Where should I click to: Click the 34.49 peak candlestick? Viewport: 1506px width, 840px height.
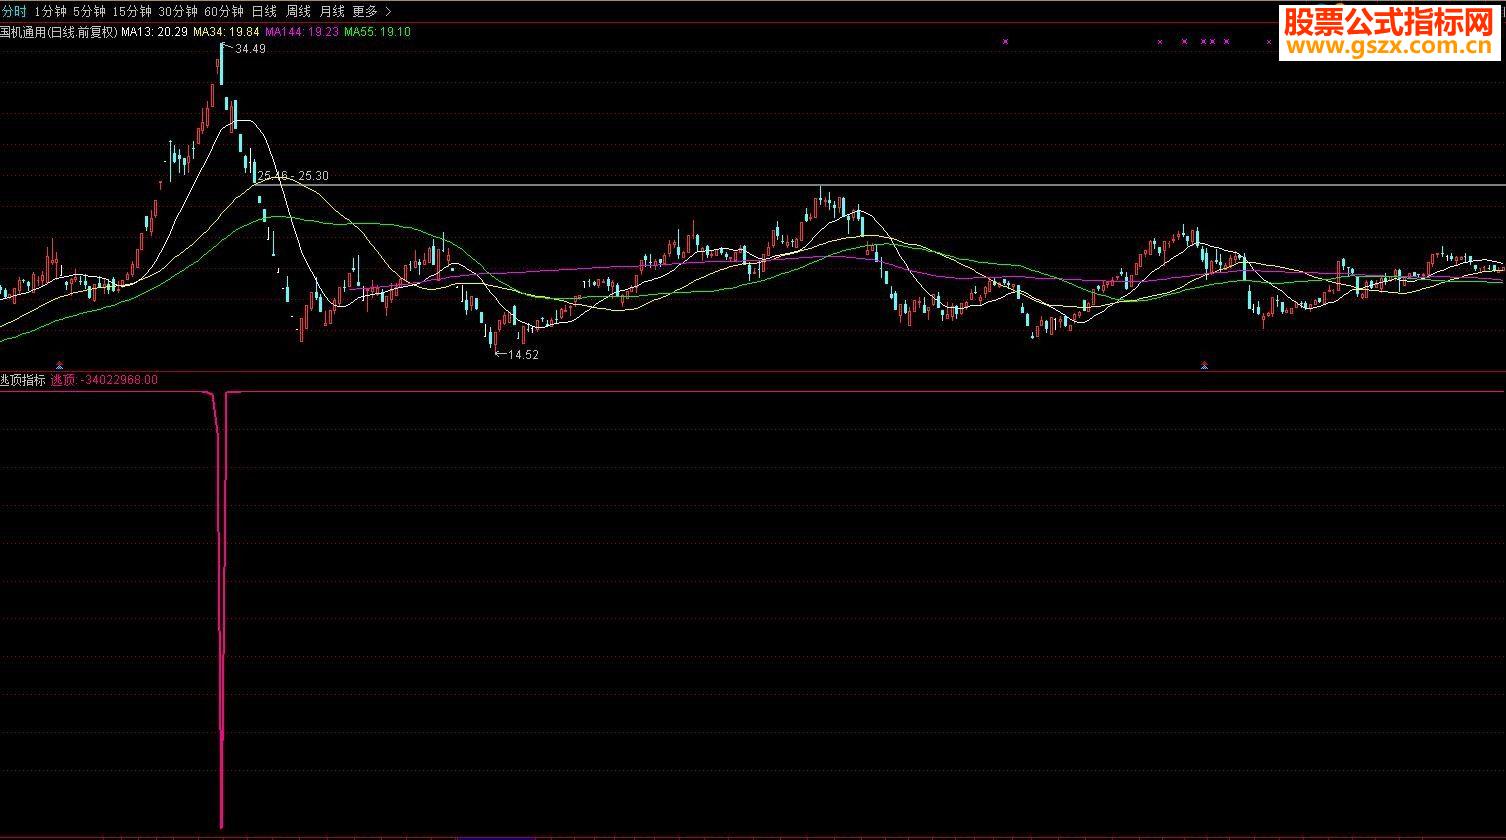coord(221,63)
